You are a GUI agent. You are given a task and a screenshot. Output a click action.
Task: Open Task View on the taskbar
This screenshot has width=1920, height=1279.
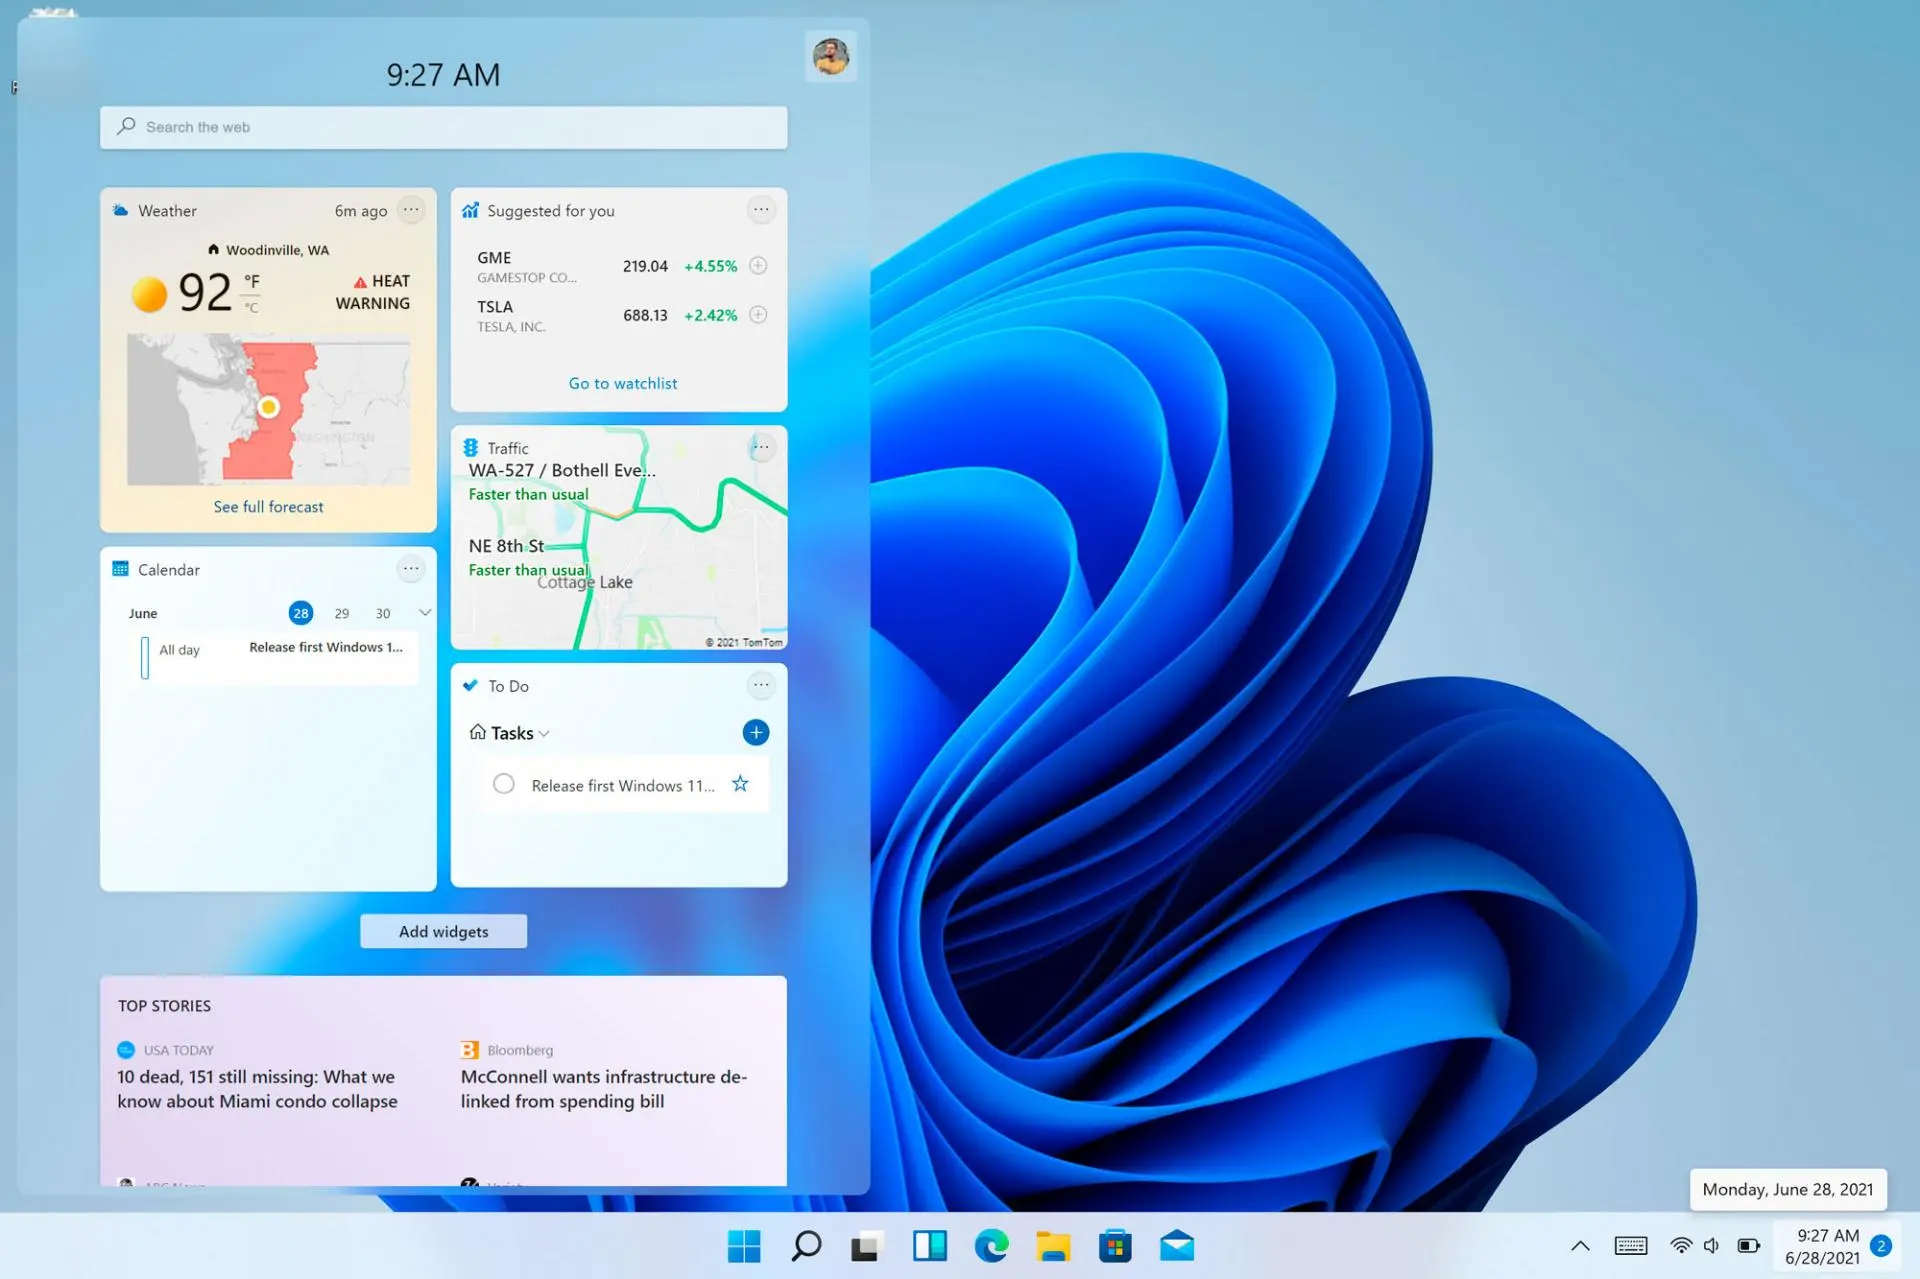(867, 1246)
